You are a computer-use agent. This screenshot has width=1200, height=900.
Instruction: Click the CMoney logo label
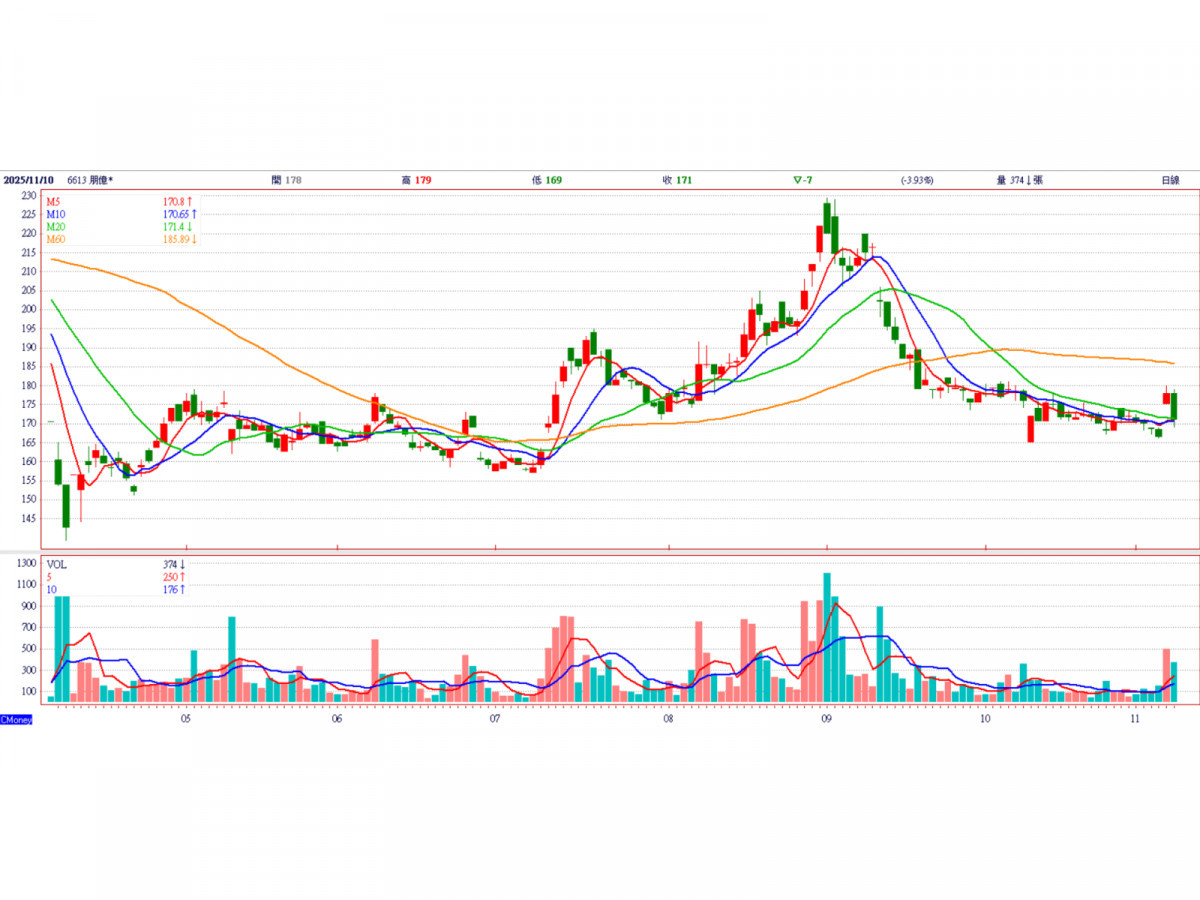16,719
